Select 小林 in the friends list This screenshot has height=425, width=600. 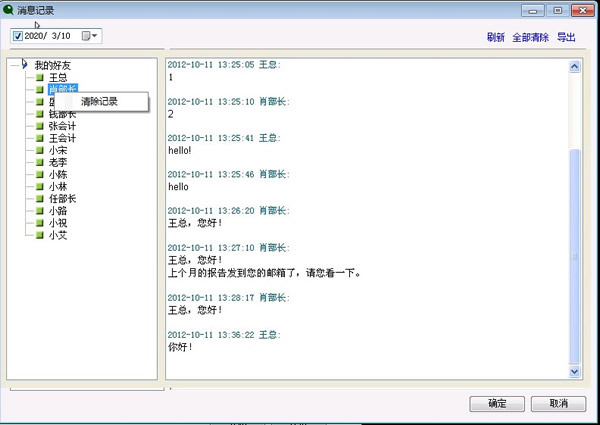pos(58,186)
